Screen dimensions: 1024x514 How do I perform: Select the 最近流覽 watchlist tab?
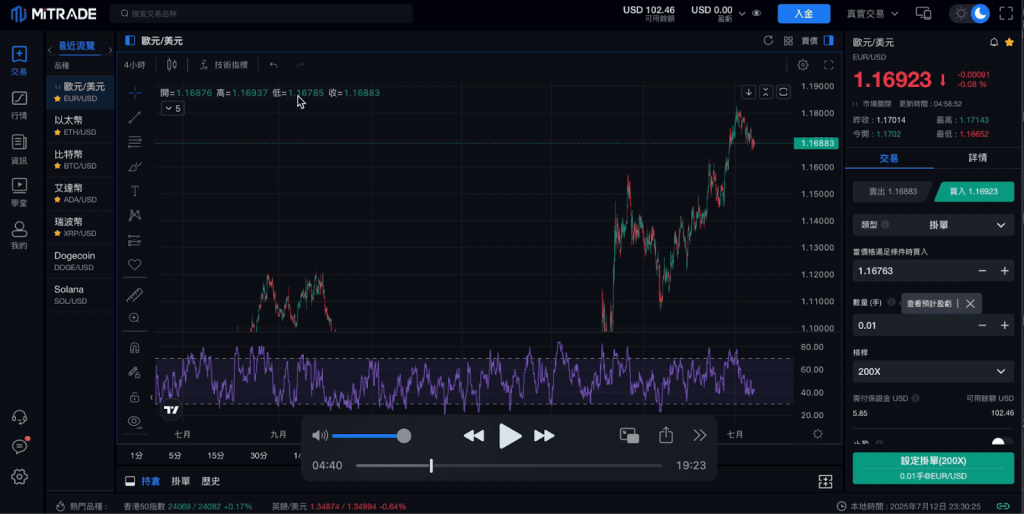click(77, 46)
